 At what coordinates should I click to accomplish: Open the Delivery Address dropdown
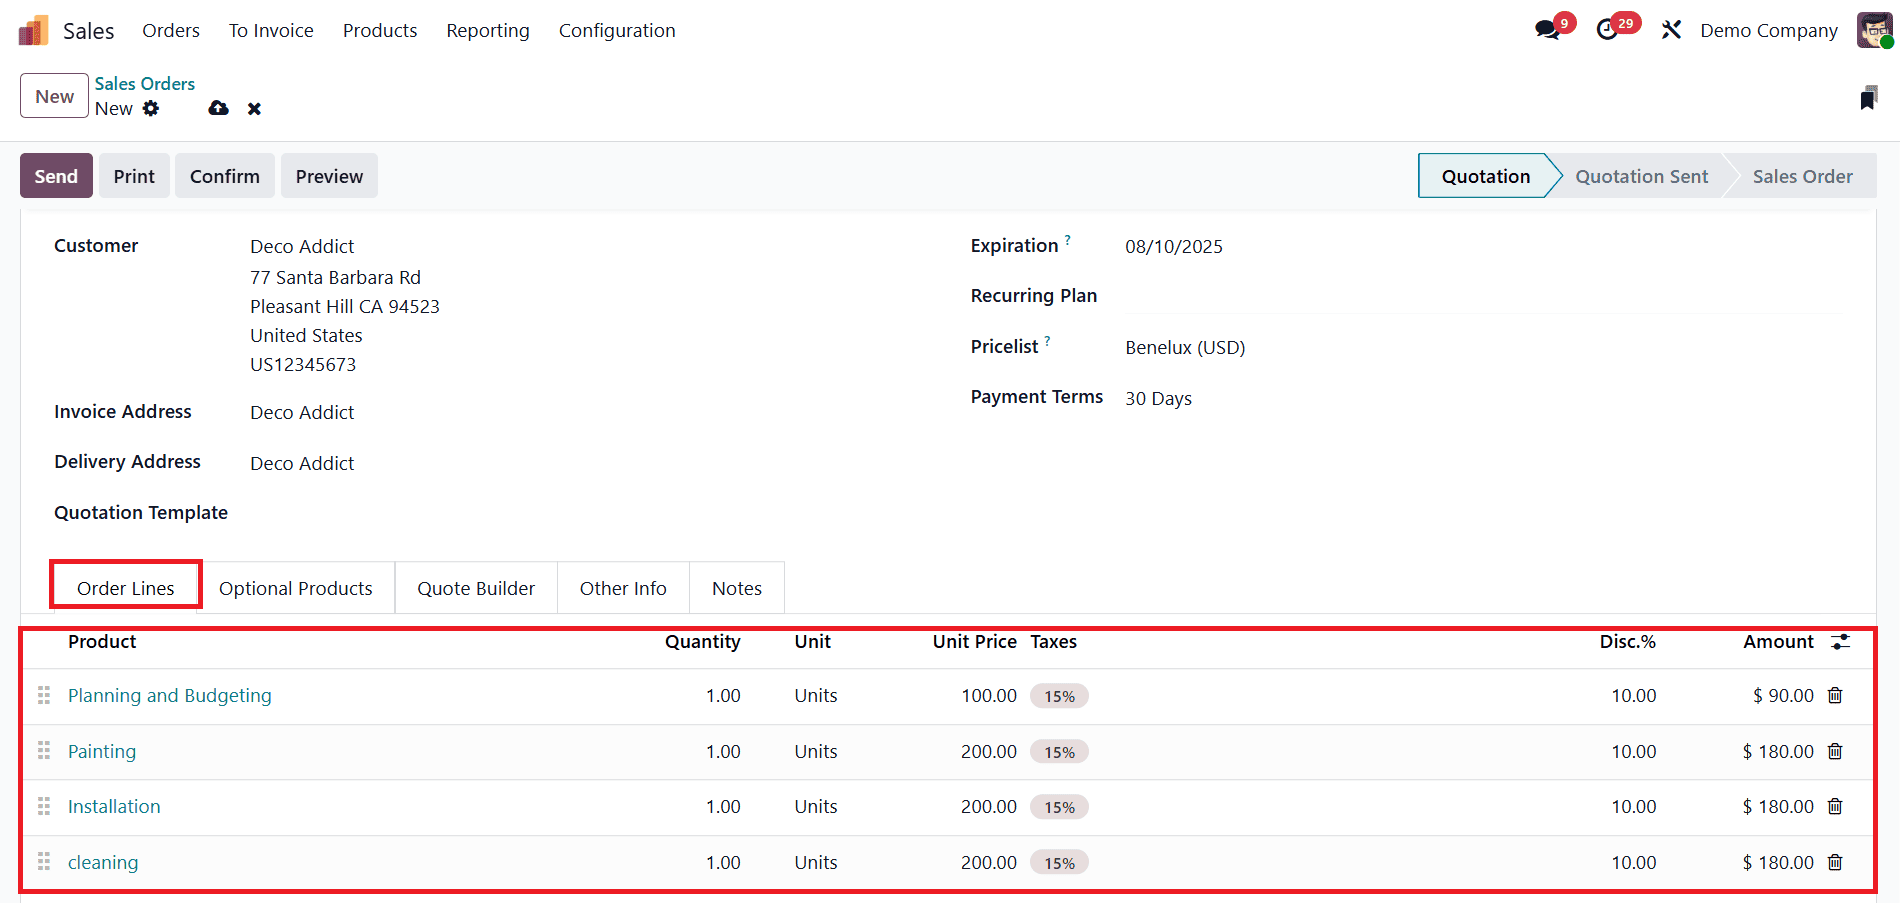tap(302, 464)
